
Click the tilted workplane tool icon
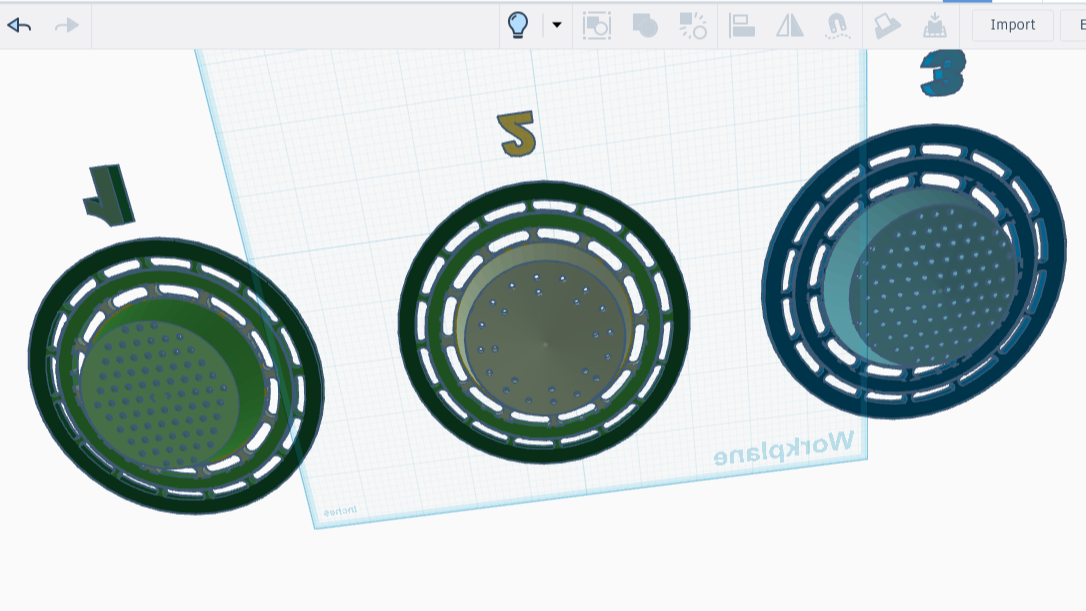click(887, 26)
